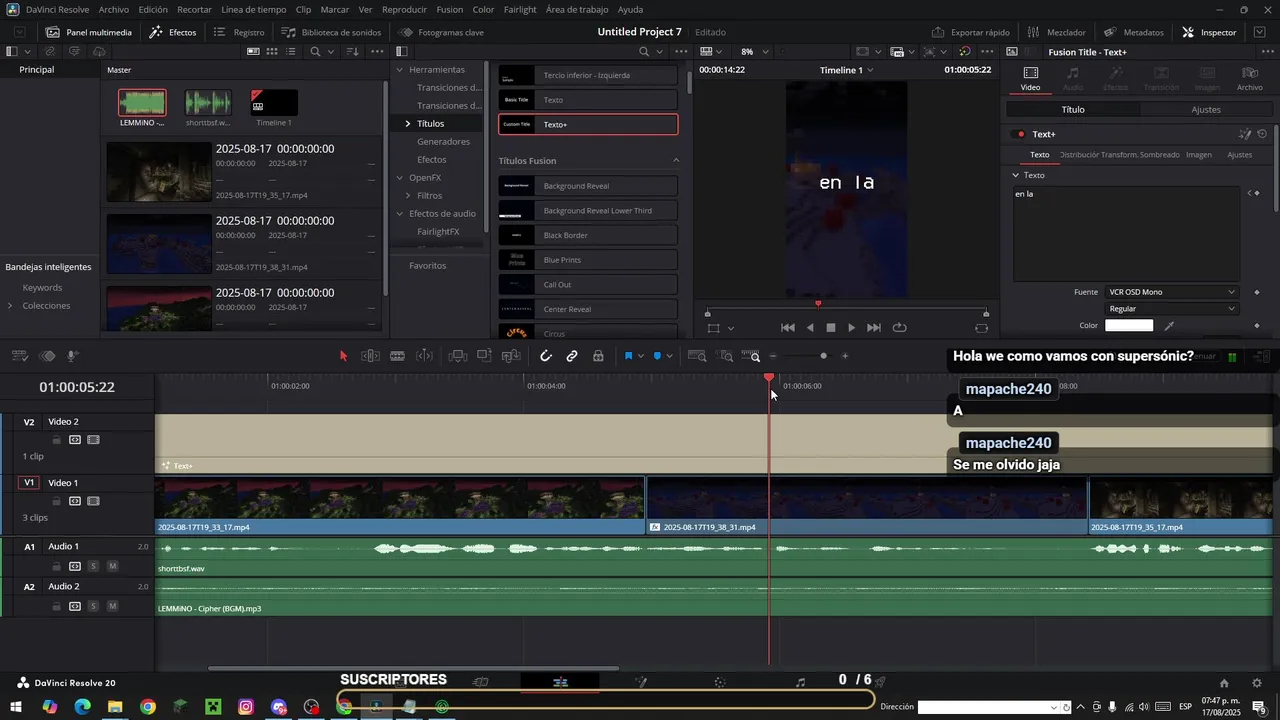
Task: Open the Fuente font dropdown
Action: tap(1171, 292)
